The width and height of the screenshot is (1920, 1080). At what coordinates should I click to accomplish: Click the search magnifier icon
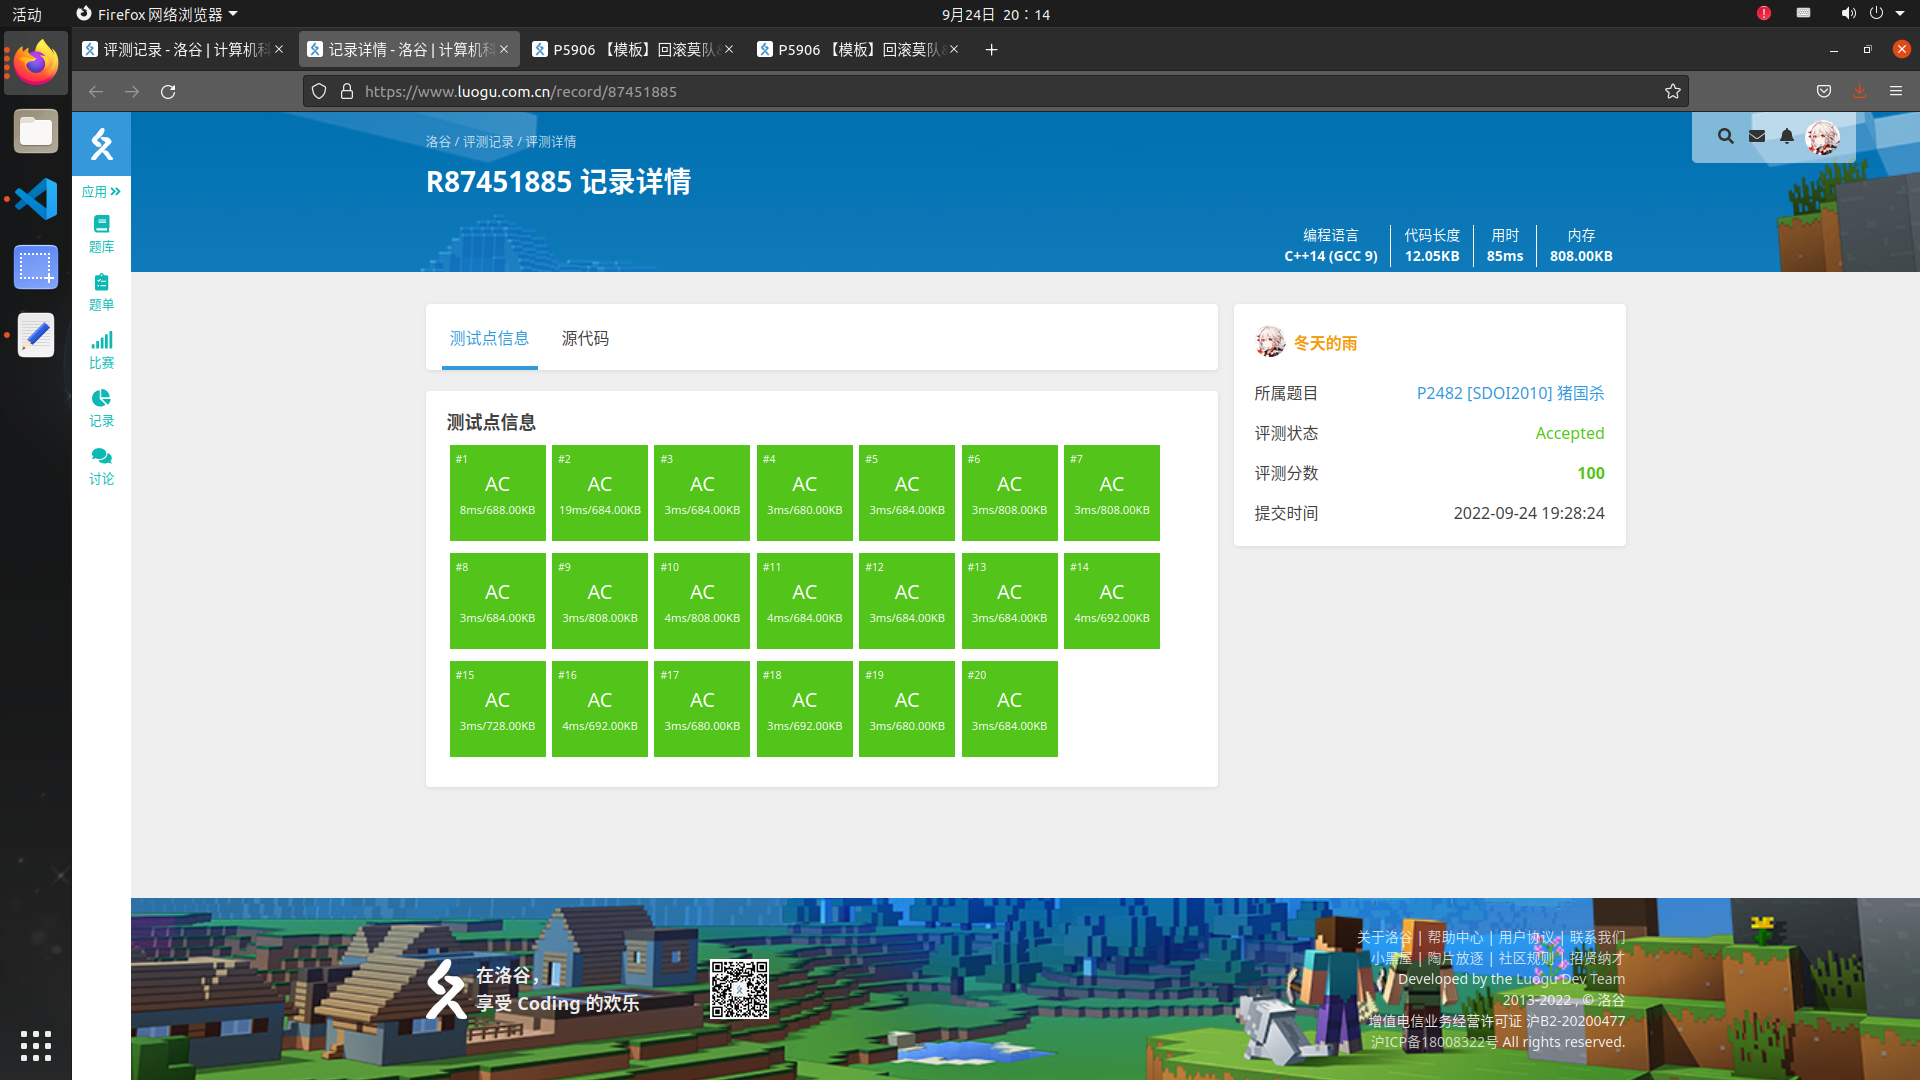pyautogui.click(x=1725, y=136)
